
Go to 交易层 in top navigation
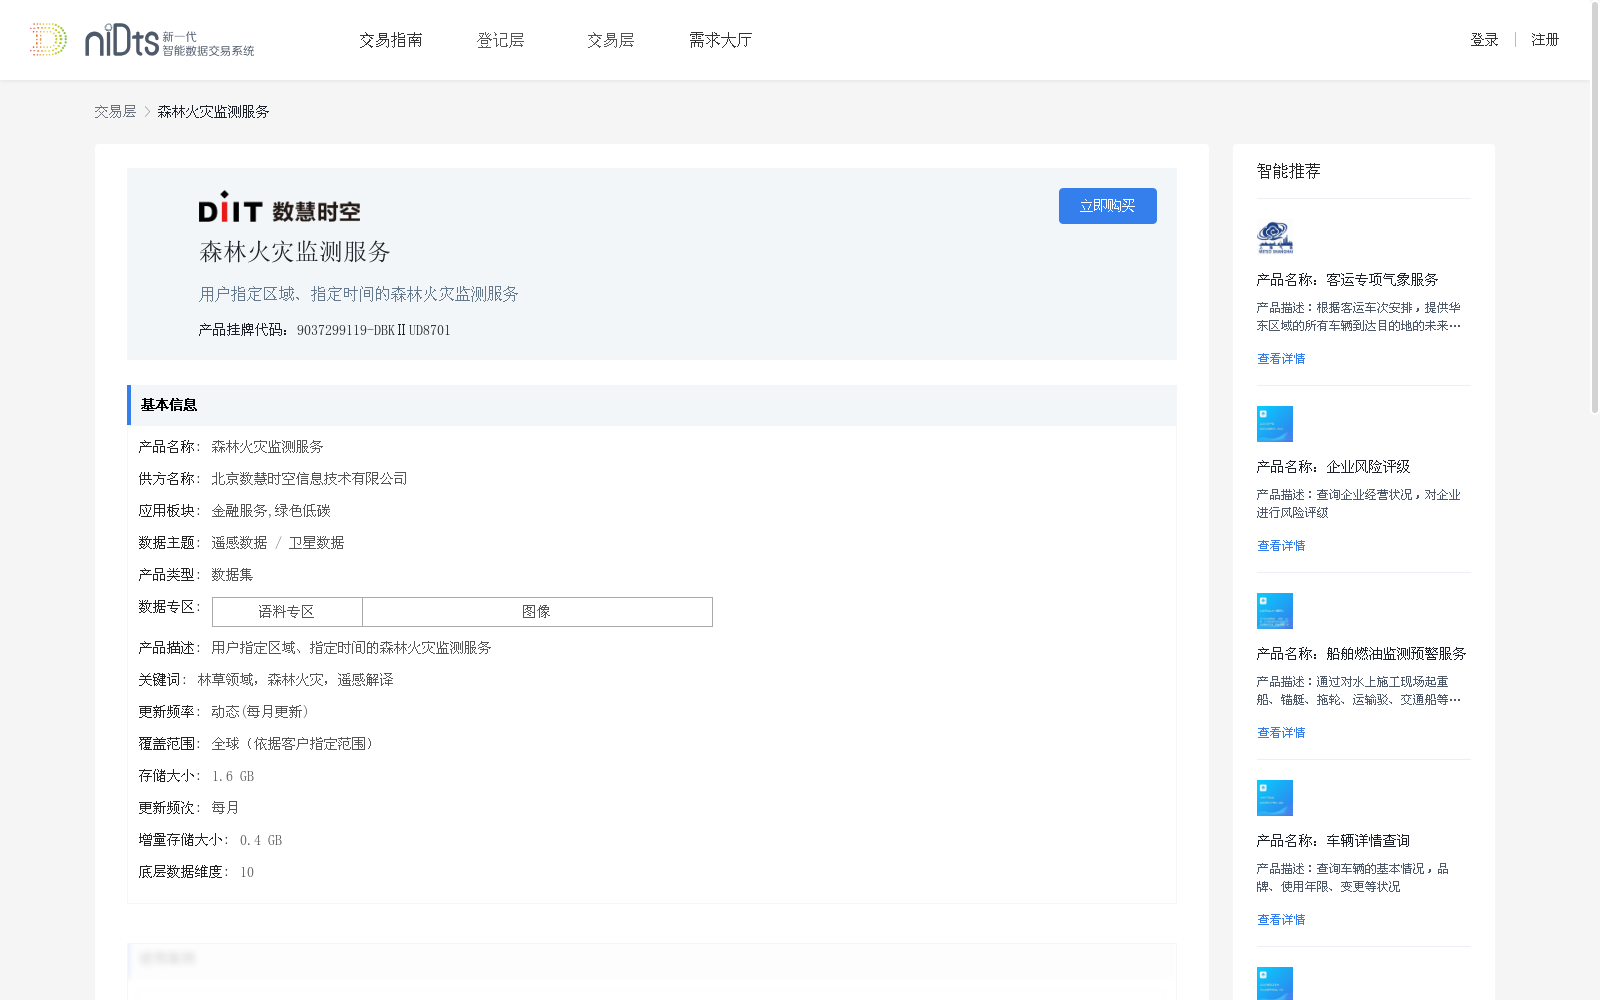[611, 40]
